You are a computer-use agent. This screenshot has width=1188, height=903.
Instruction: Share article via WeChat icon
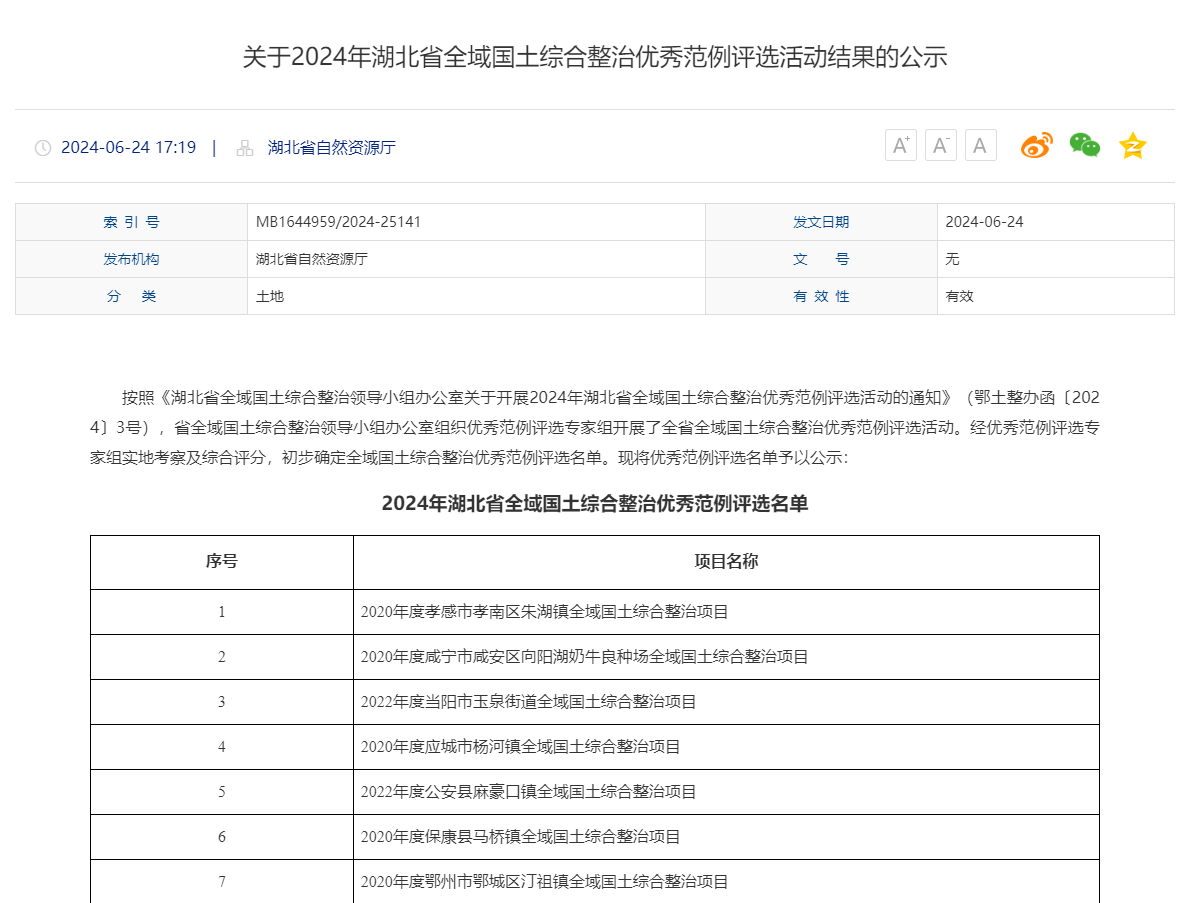pyautogui.click(x=1084, y=146)
